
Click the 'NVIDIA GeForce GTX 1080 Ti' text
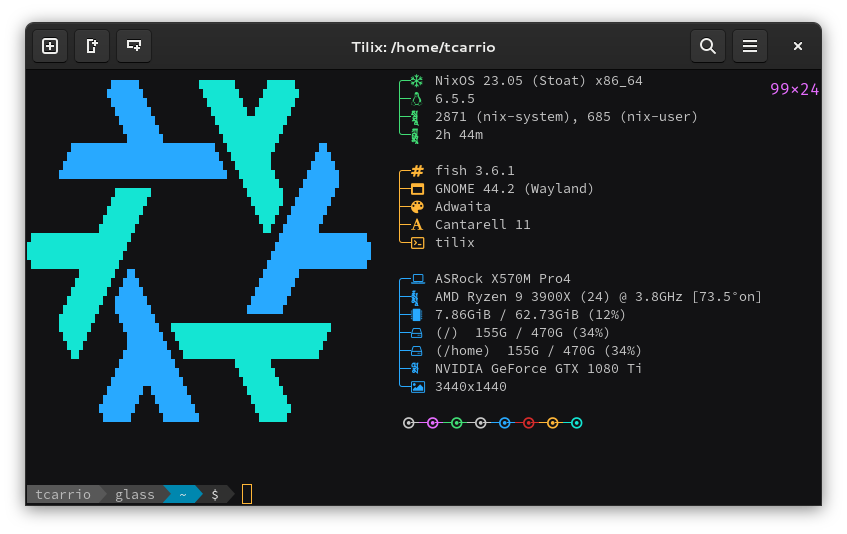538,369
